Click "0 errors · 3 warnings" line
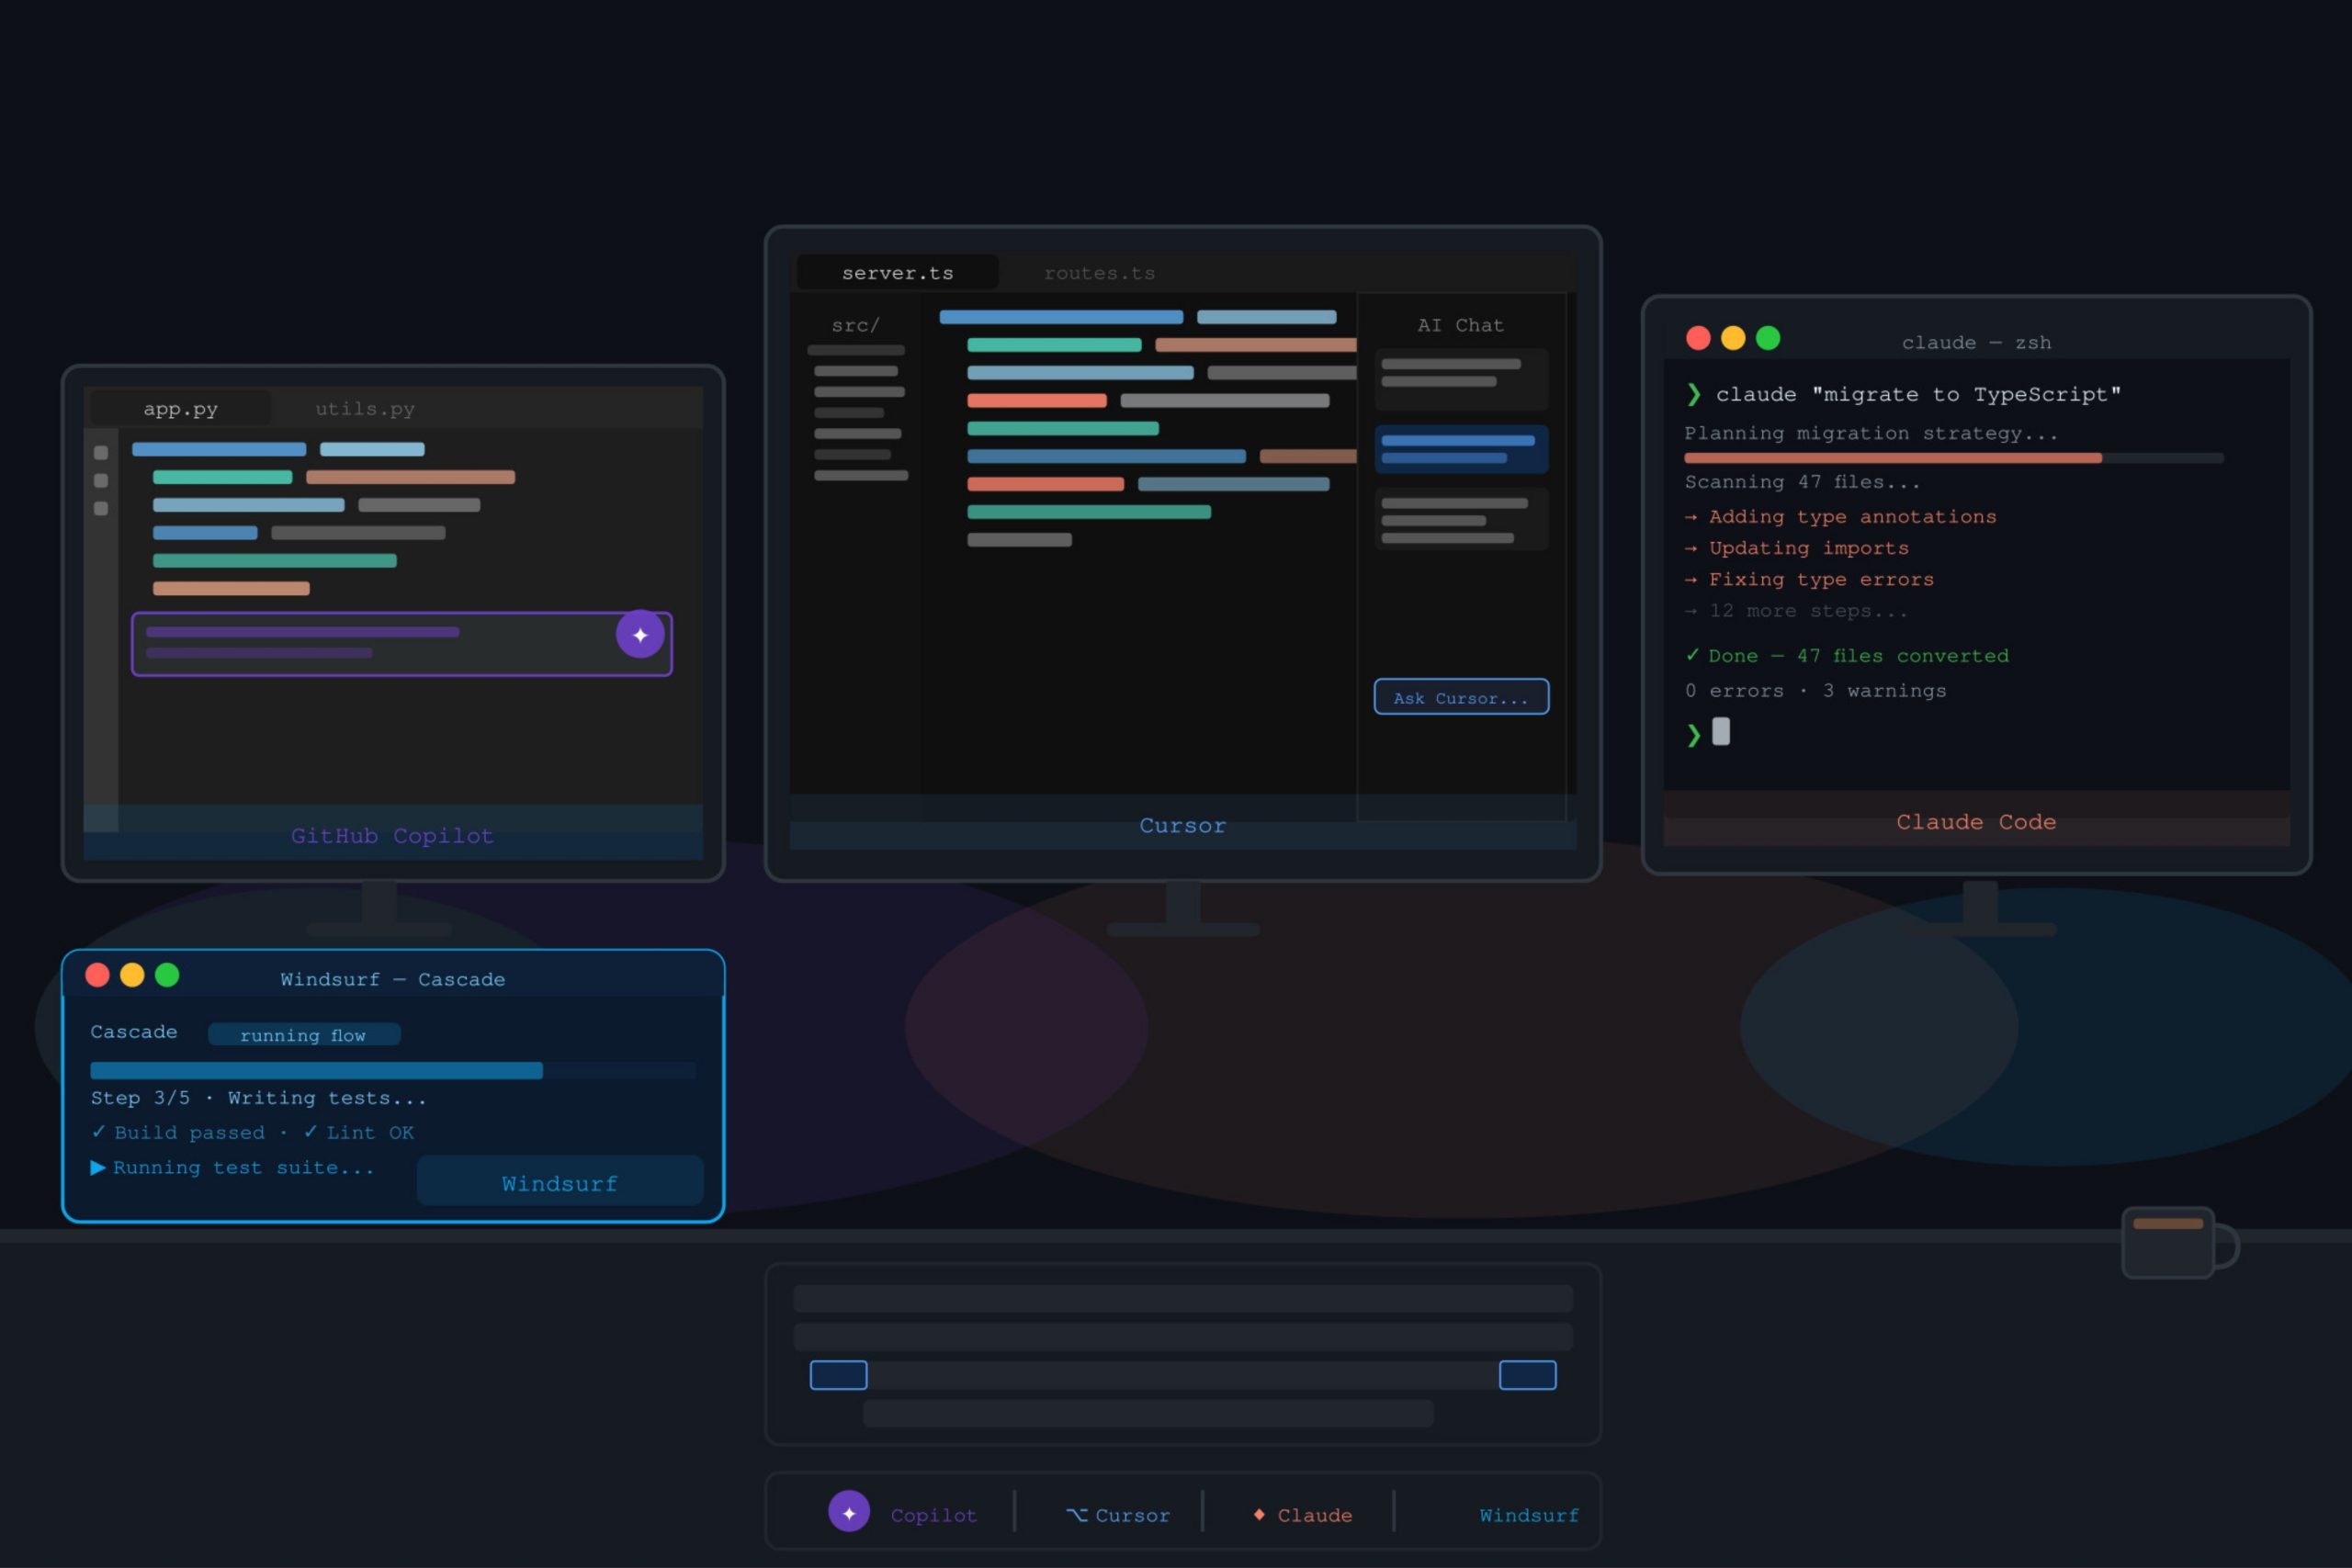The height and width of the screenshot is (1568, 2352). [x=1815, y=690]
